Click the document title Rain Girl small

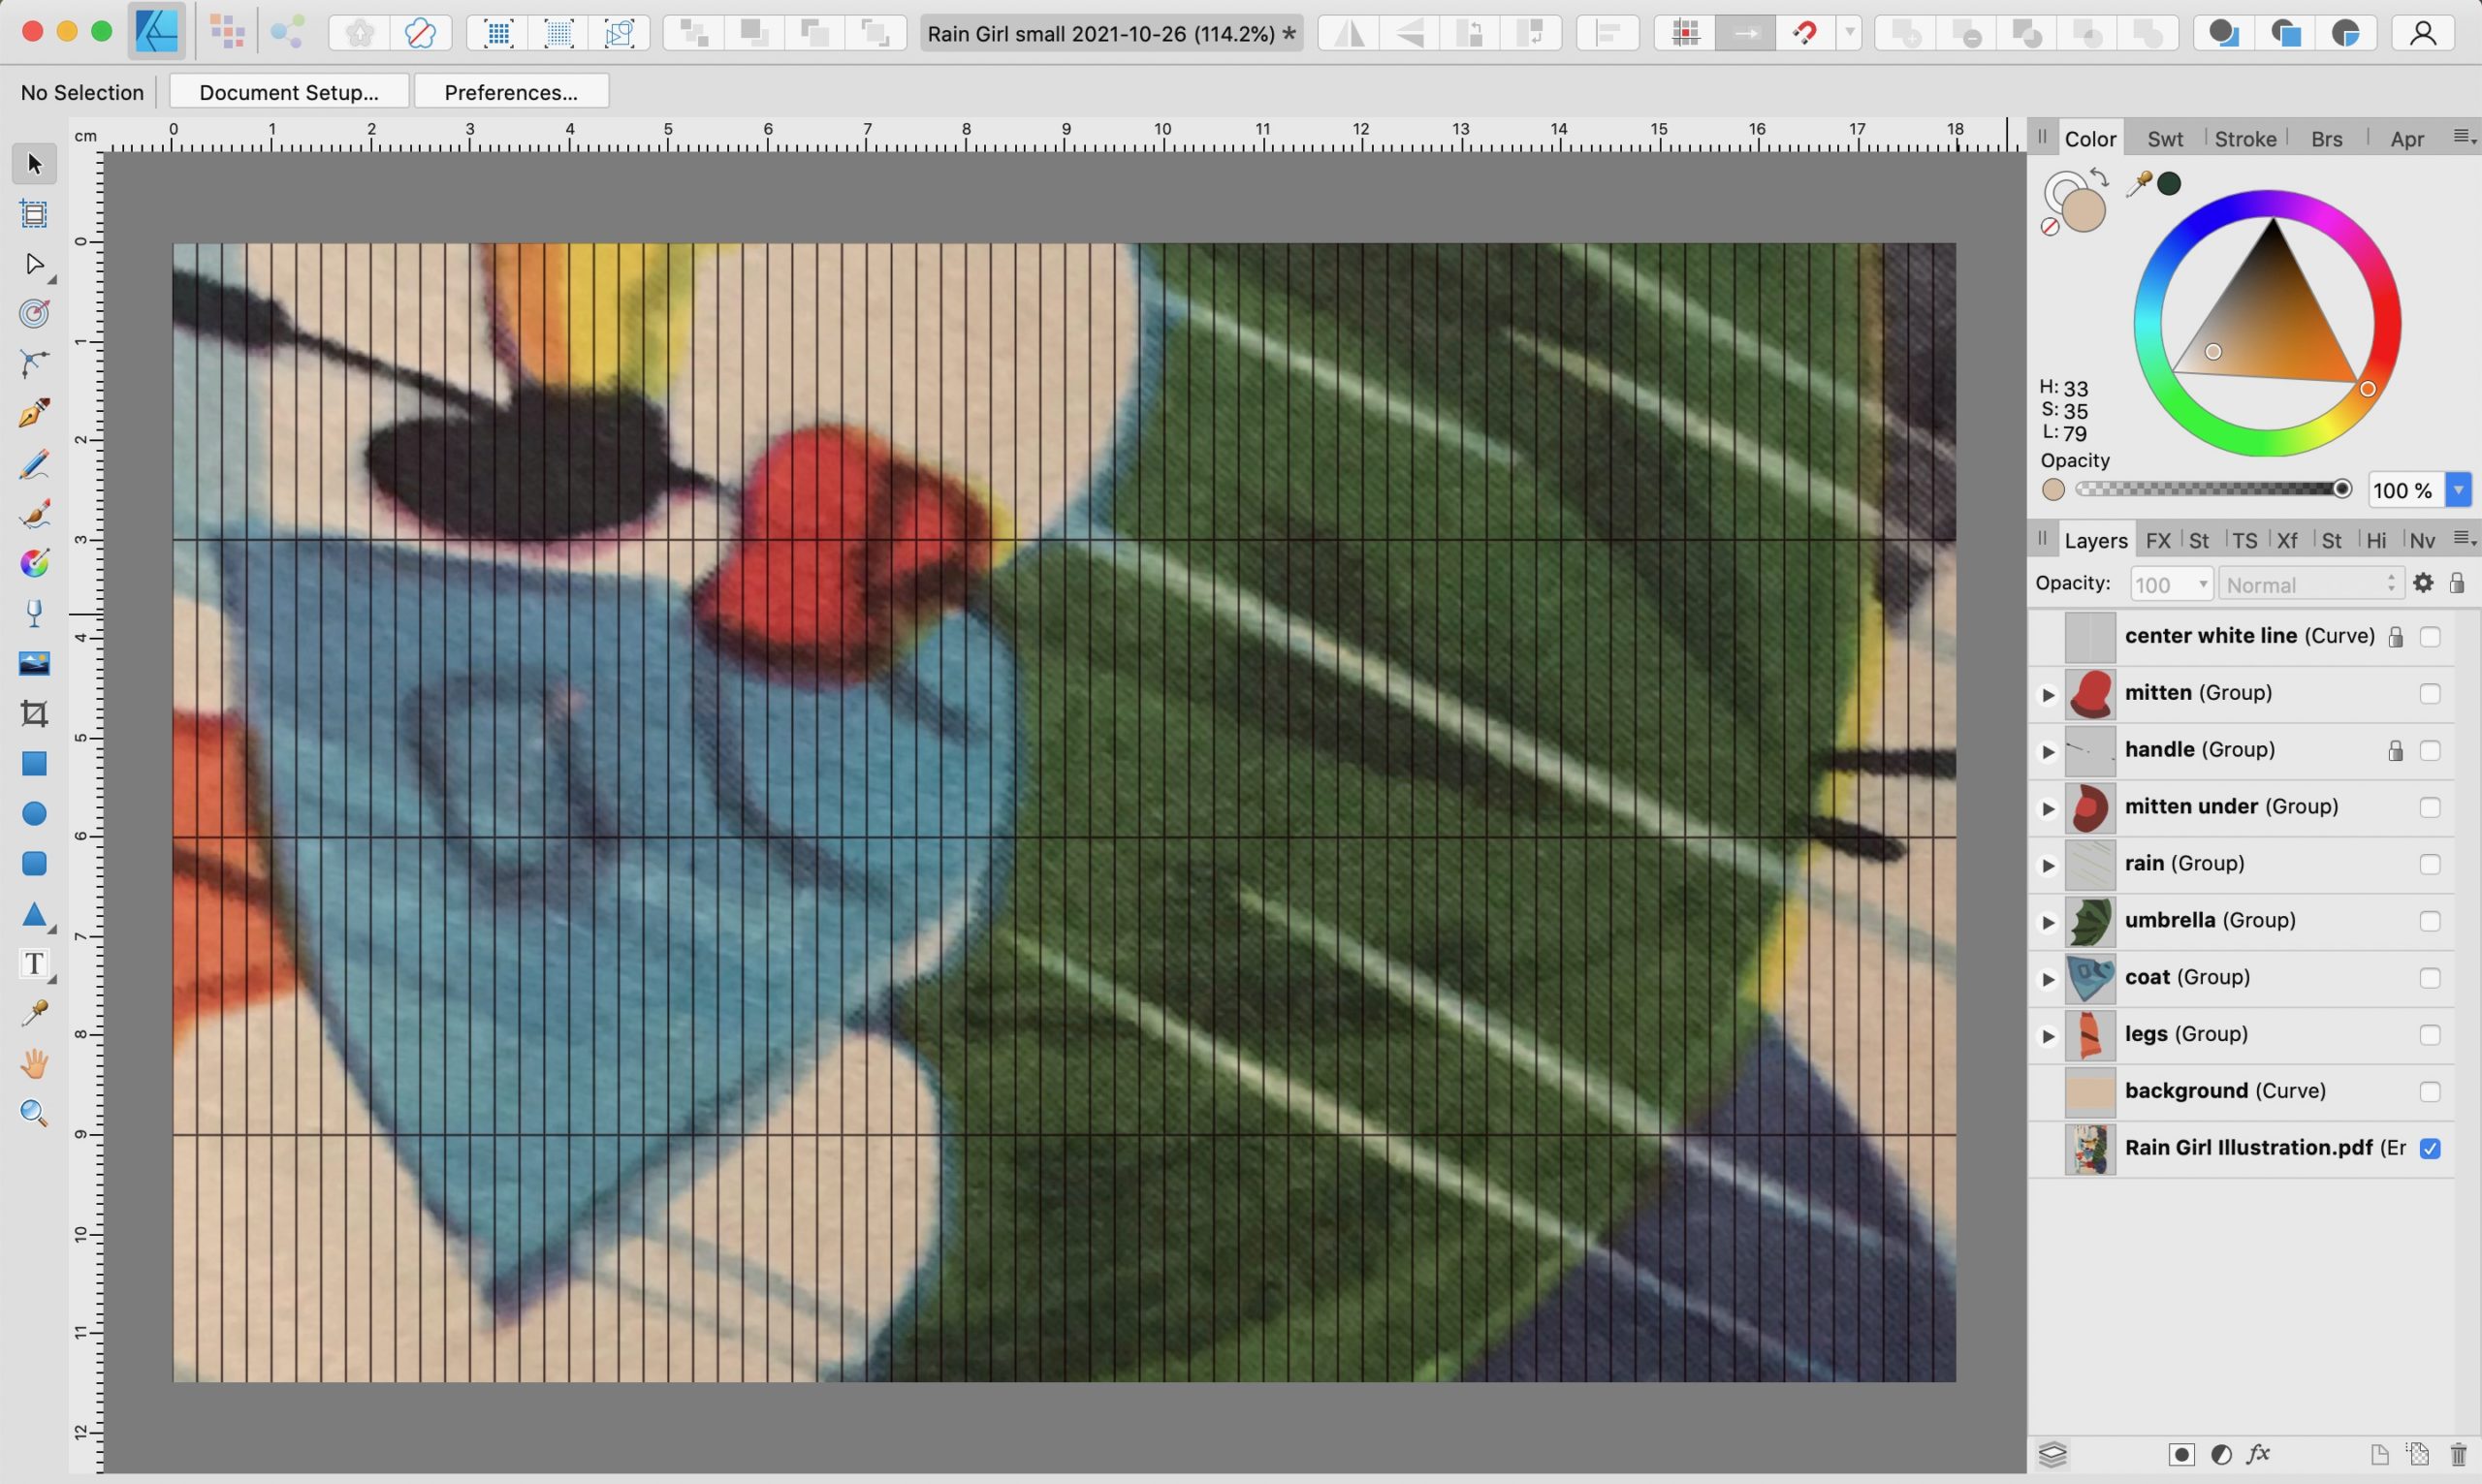click(1110, 32)
